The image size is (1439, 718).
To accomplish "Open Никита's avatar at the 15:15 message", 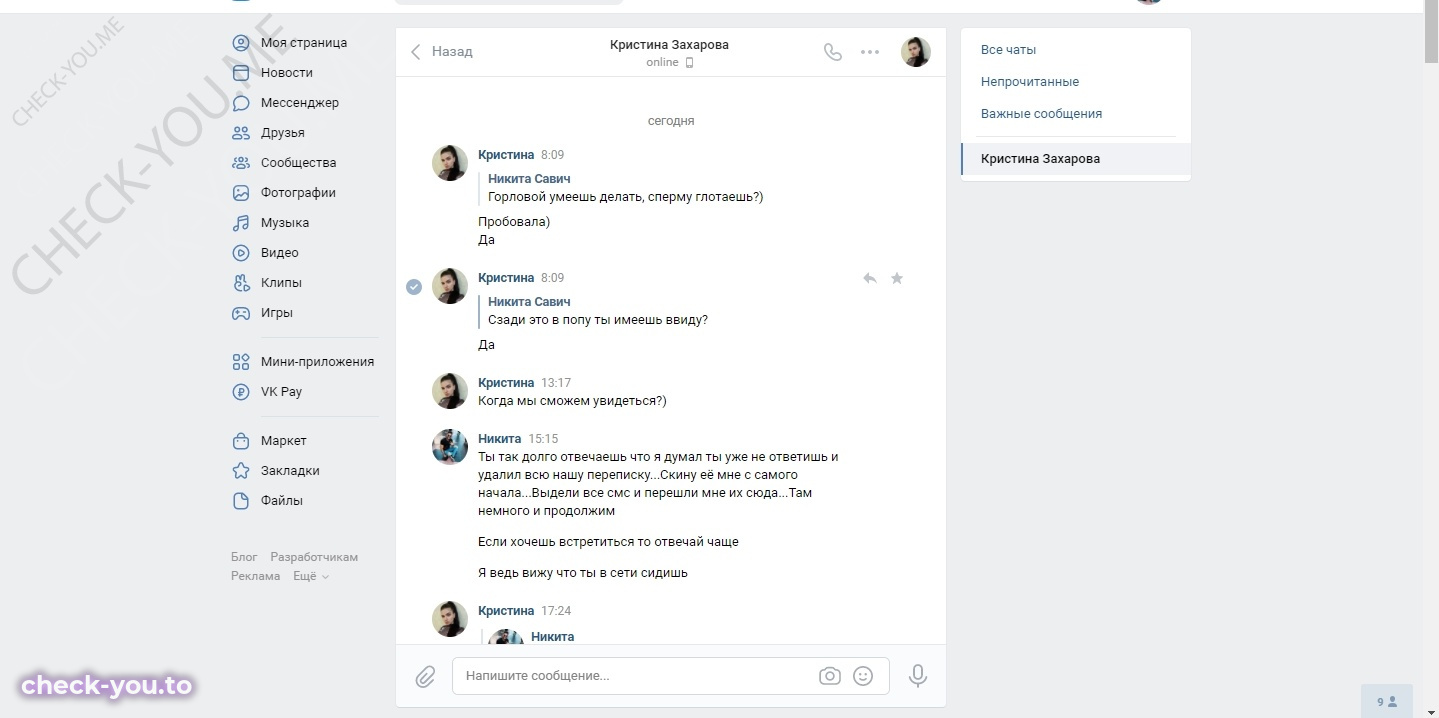I will tap(450, 447).
